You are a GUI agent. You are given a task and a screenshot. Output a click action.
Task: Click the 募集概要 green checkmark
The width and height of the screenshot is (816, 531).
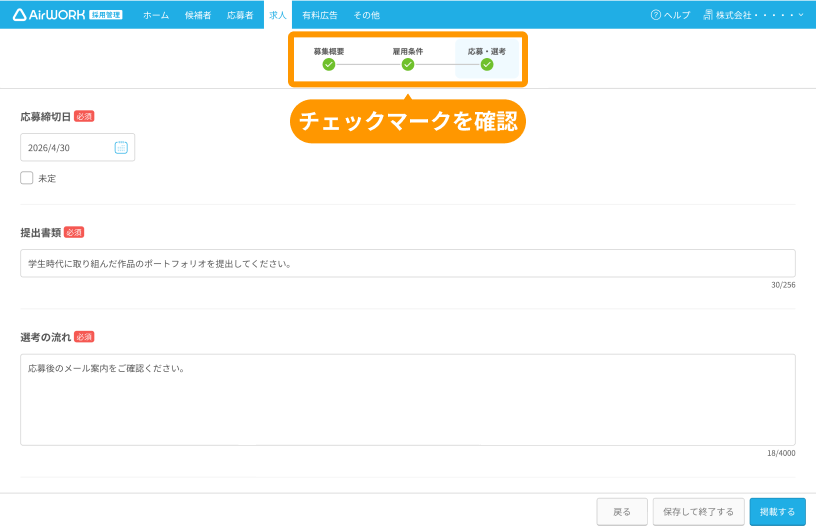pos(329,65)
